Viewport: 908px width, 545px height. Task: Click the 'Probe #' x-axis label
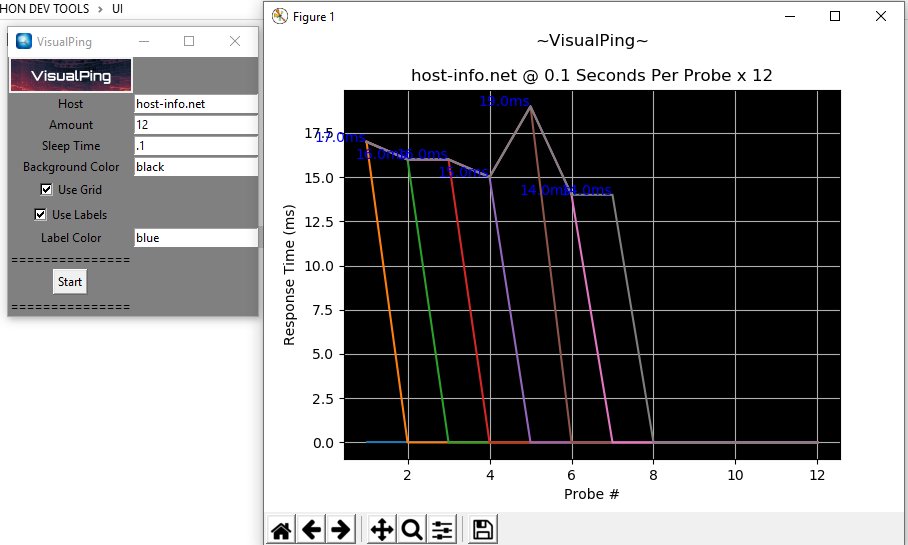pyautogui.click(x=591, y=494)
